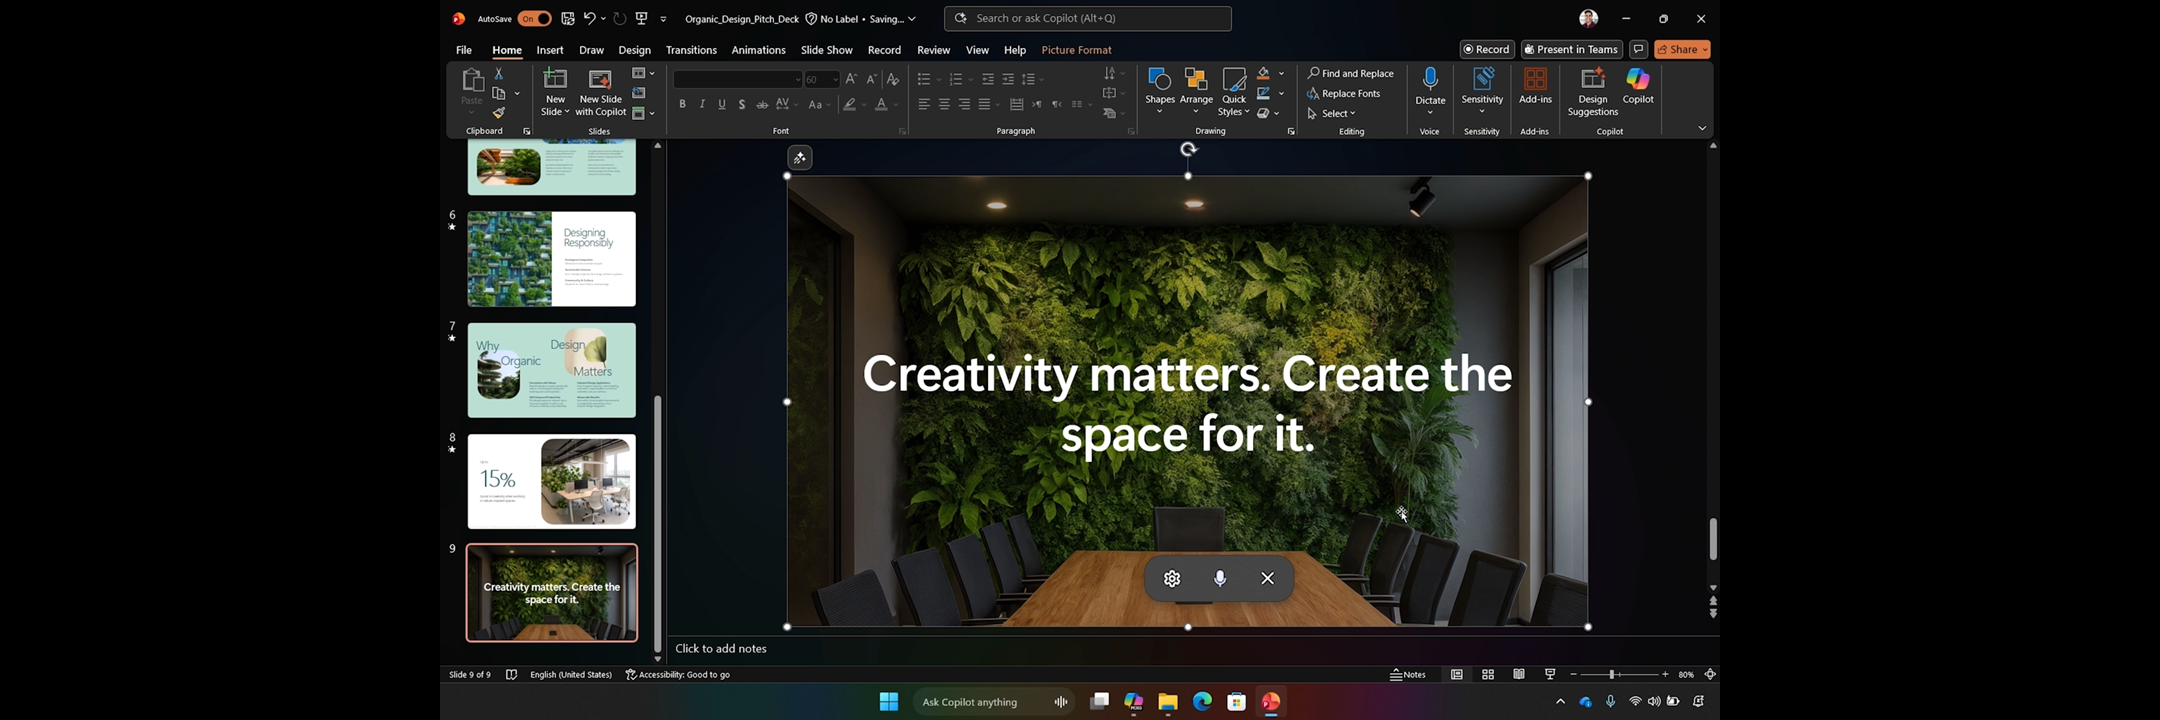Viewport: 2160px width, 720px height.
Task: Increase list indent level icon
Action: [x=1008, y=79]
